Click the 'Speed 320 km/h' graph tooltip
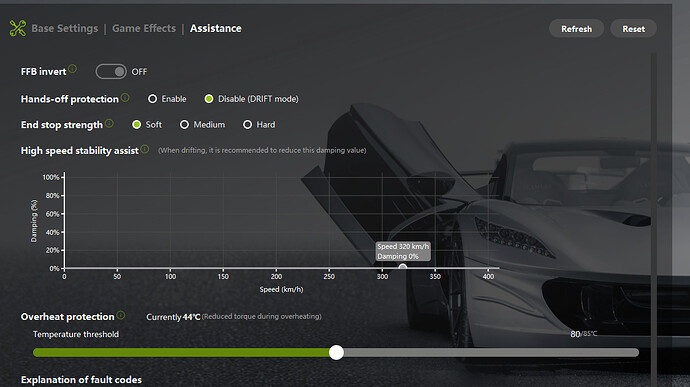Viewport: 690px width, 387px height. (x=403, y=251)
